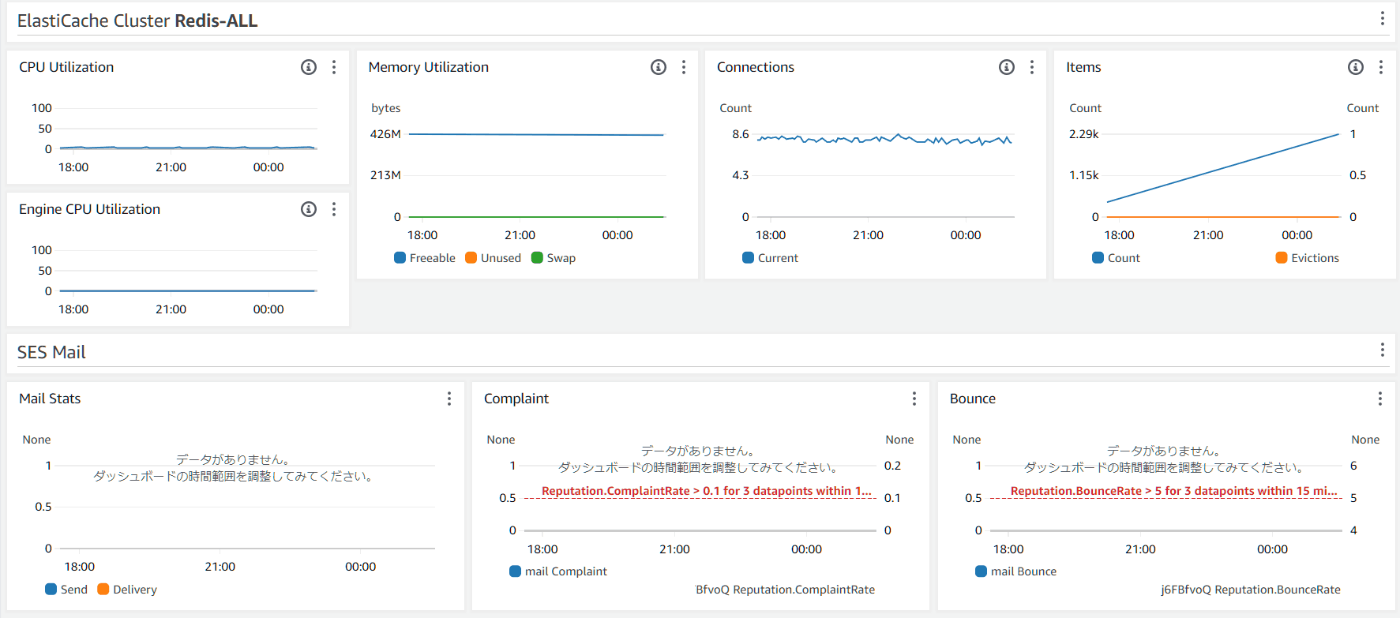Toggle Unused series in Memory Utilization legend
1400x618 pixels.
[x=493, y=258]
